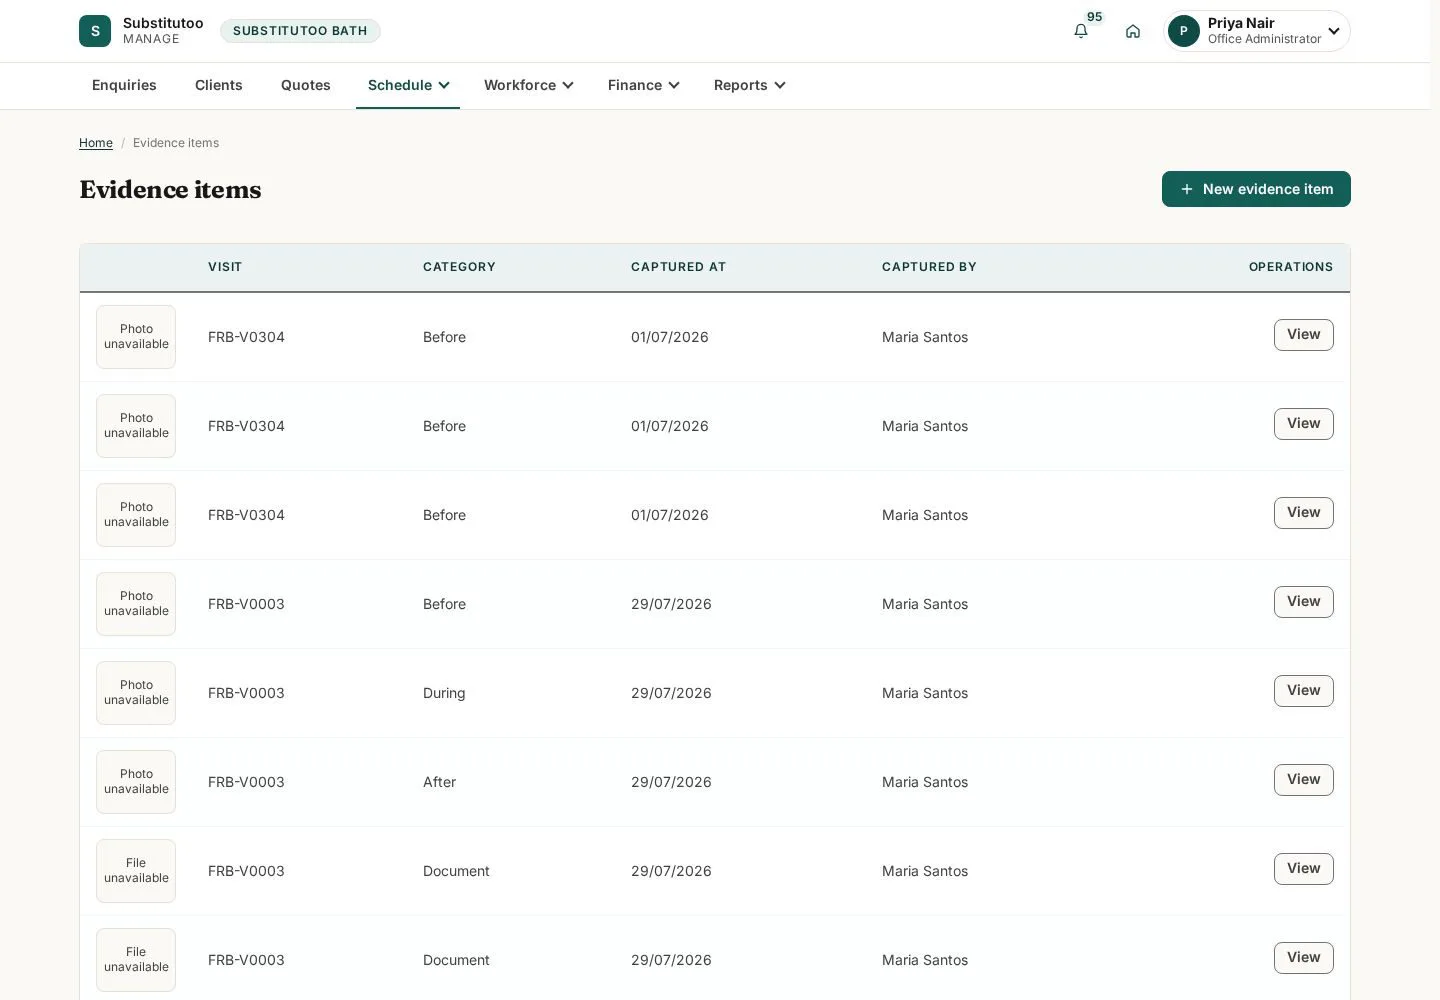The height and width of the screenshot is (1000, 1440).
Task: Click the During category cell
Action: pyautogui.click(x=444, y=693)
